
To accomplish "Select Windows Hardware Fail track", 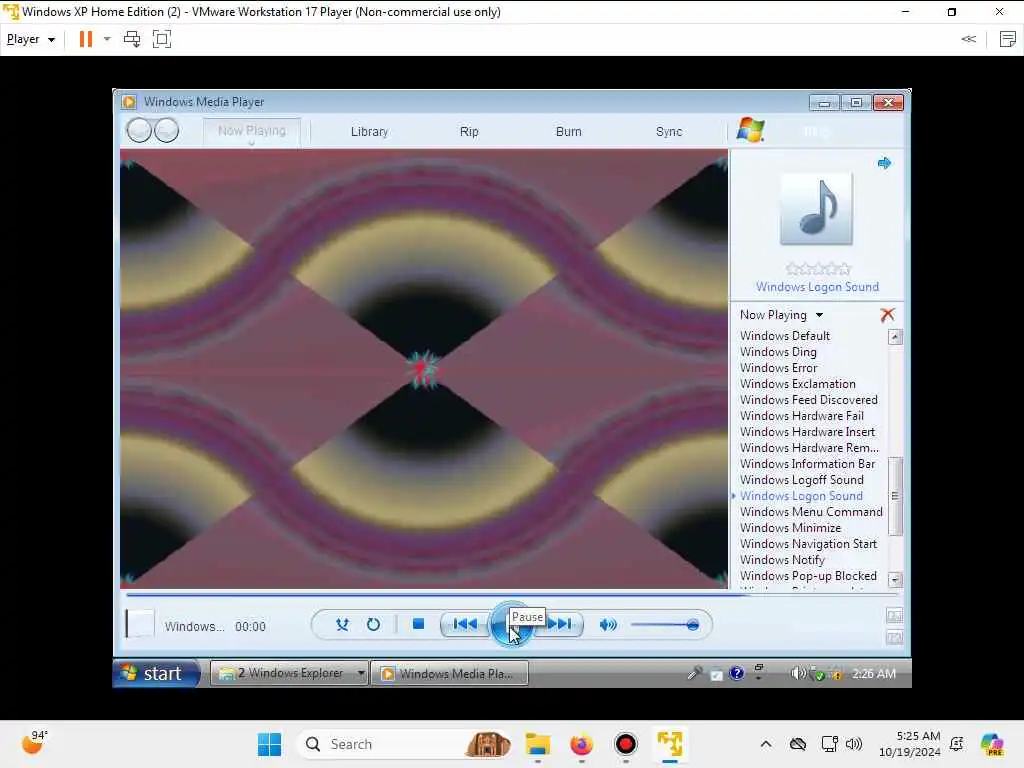I will [801, 416].
